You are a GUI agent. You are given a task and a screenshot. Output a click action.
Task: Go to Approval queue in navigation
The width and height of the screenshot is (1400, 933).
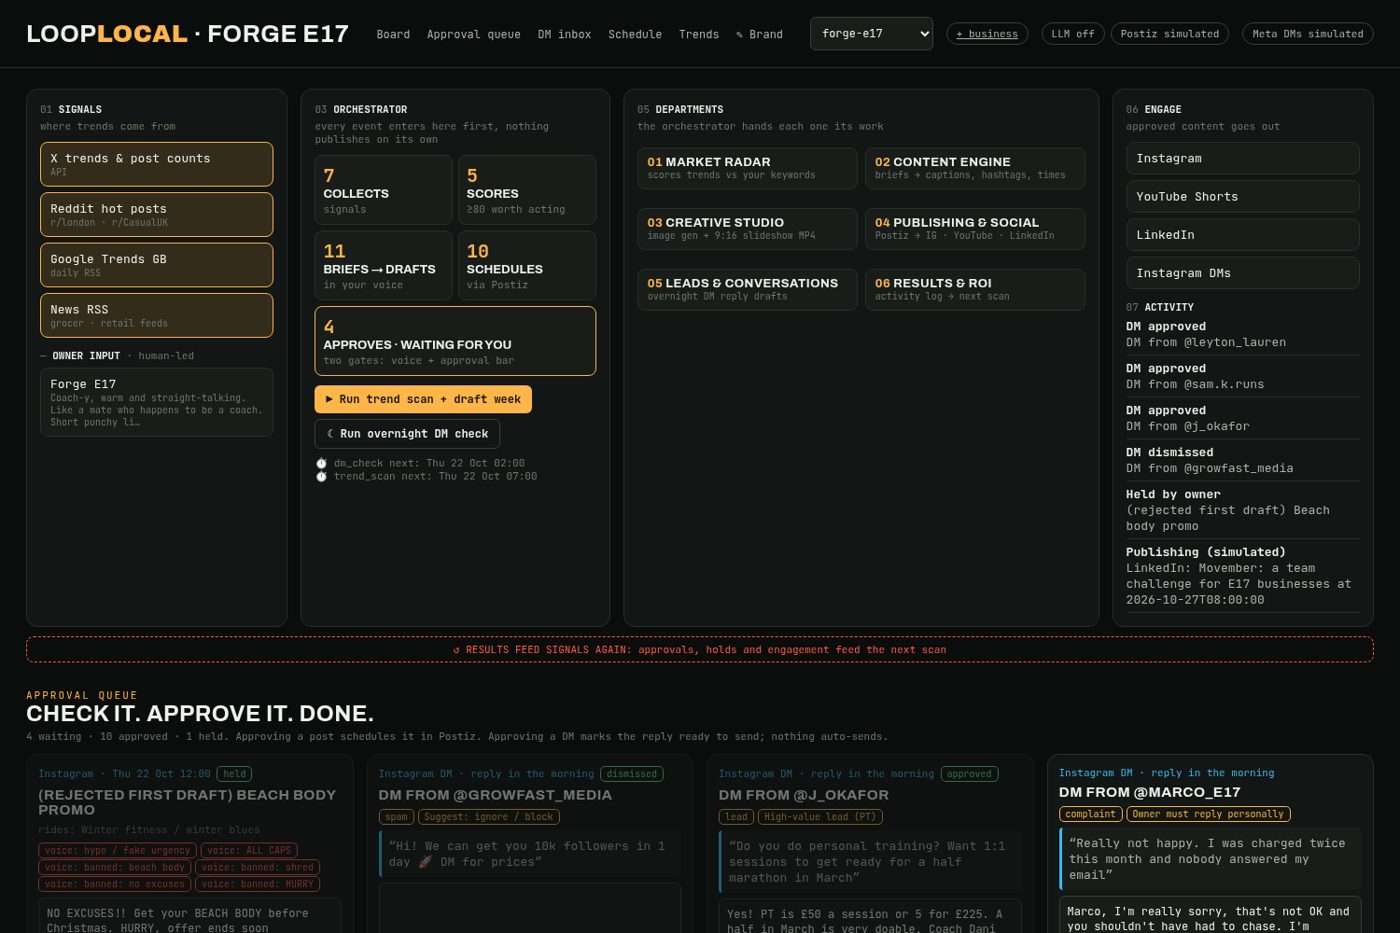coord(474,34)
